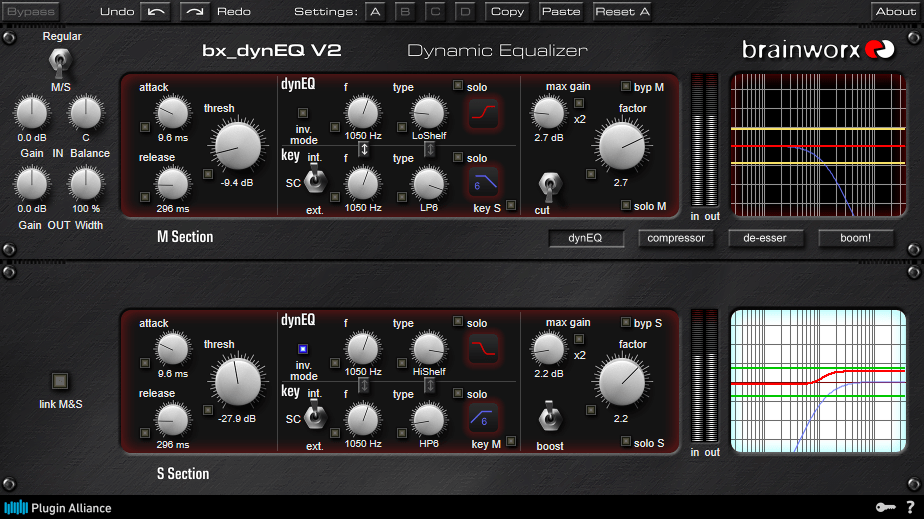Open the help question mark icon

pyautogui.click(x=910, y=508)
